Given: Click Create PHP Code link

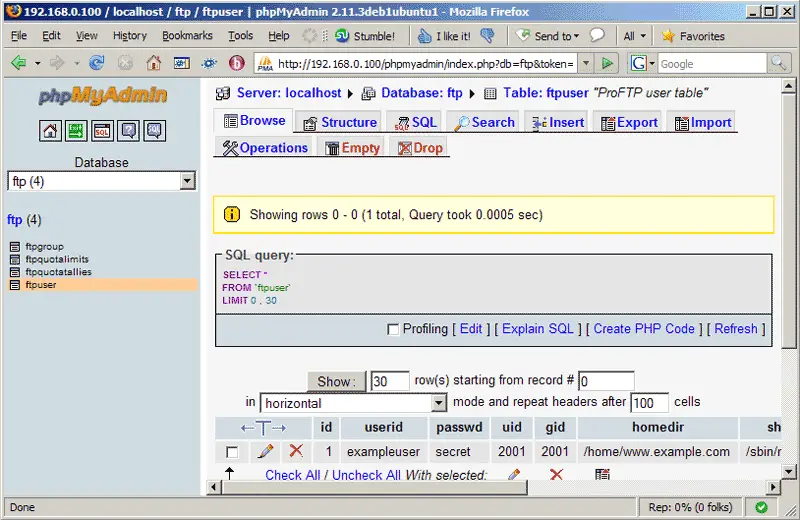Looking at the screenshot, I should tap(644, 329).
